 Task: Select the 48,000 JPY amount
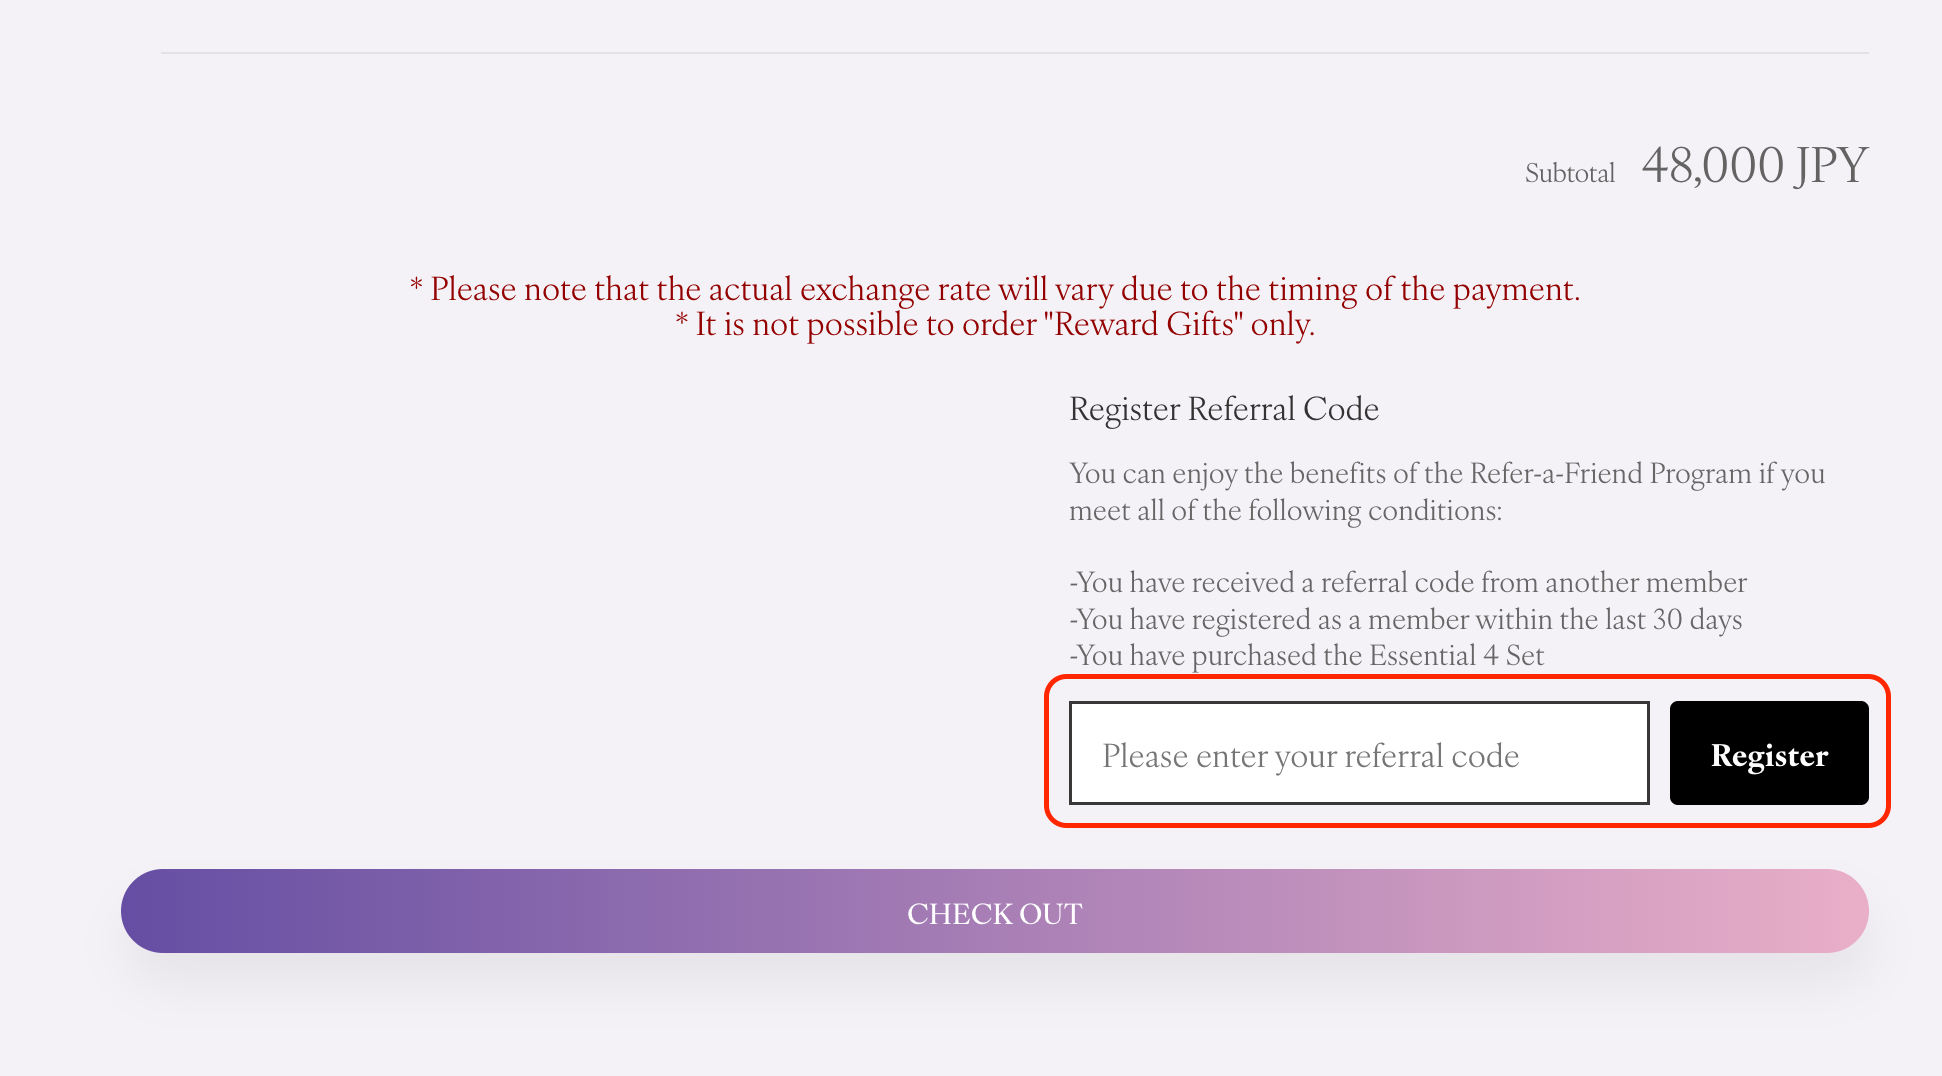[1754, 165]
